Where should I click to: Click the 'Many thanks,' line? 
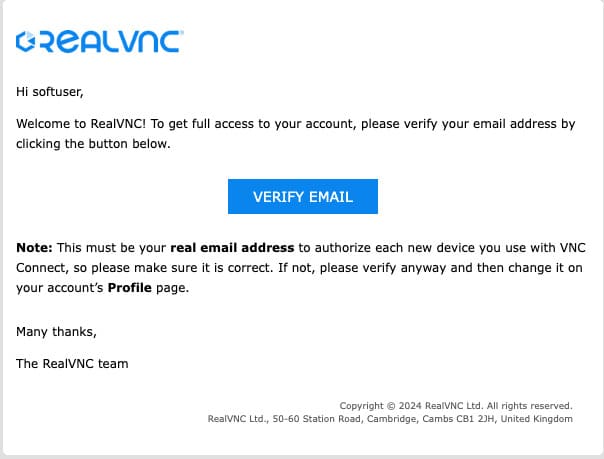coord(56,331)
